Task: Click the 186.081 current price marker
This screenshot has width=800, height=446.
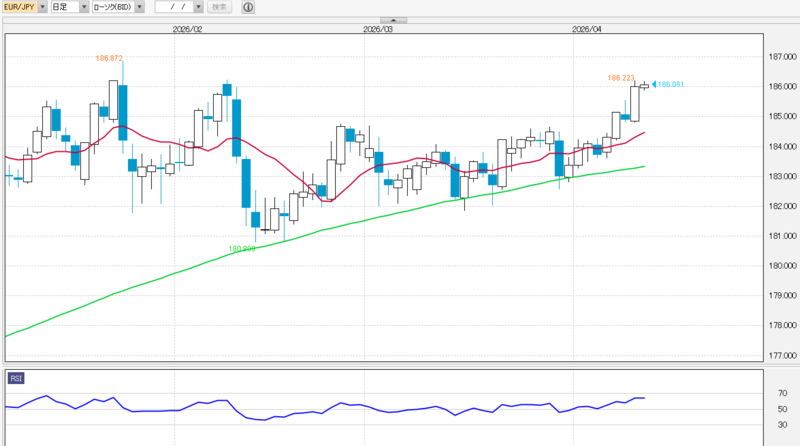Action: coord(668,84)
